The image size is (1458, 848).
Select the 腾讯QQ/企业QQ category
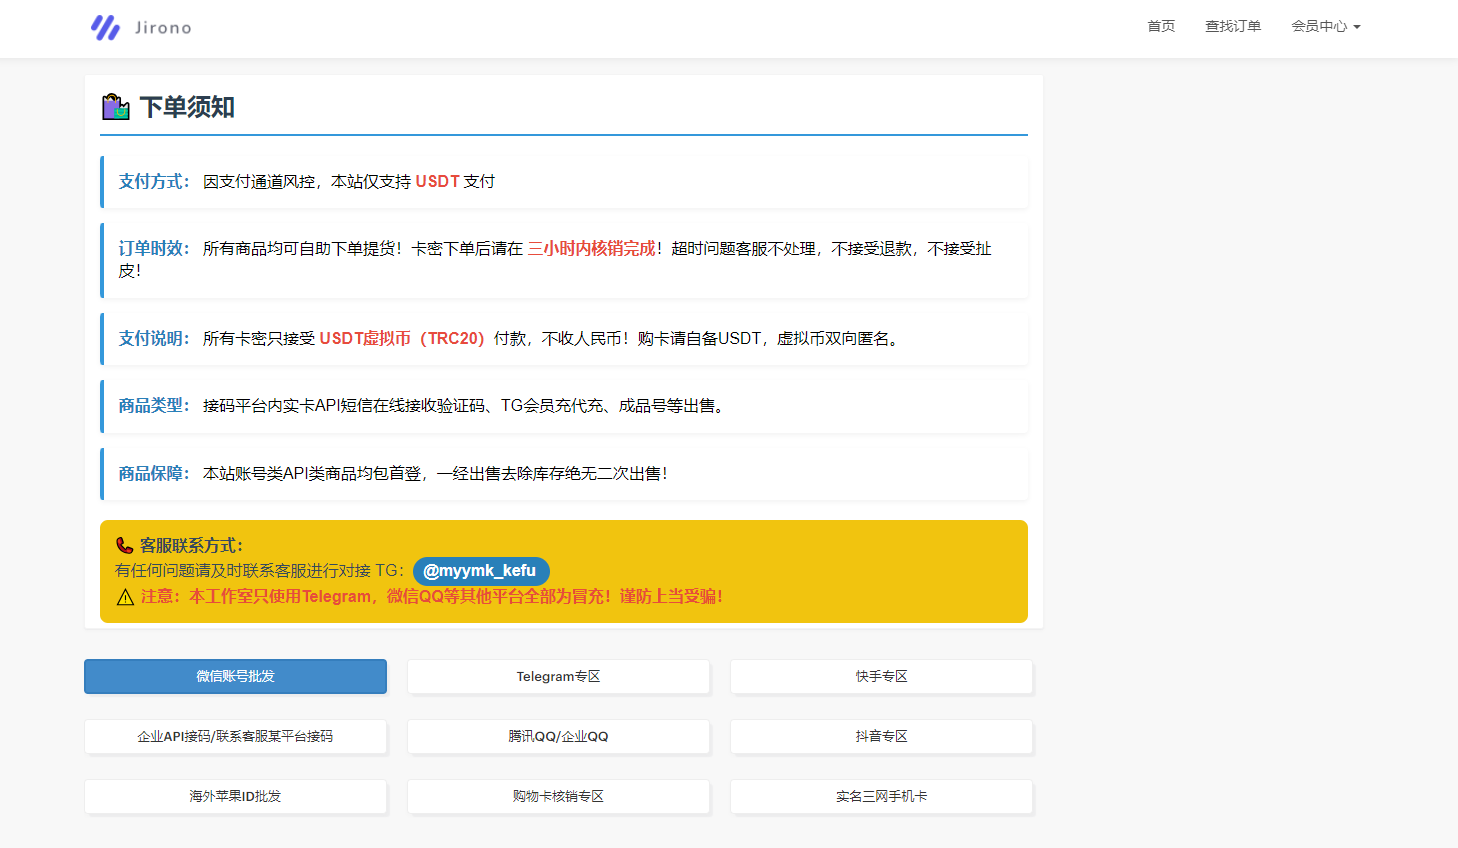[558, 736]
